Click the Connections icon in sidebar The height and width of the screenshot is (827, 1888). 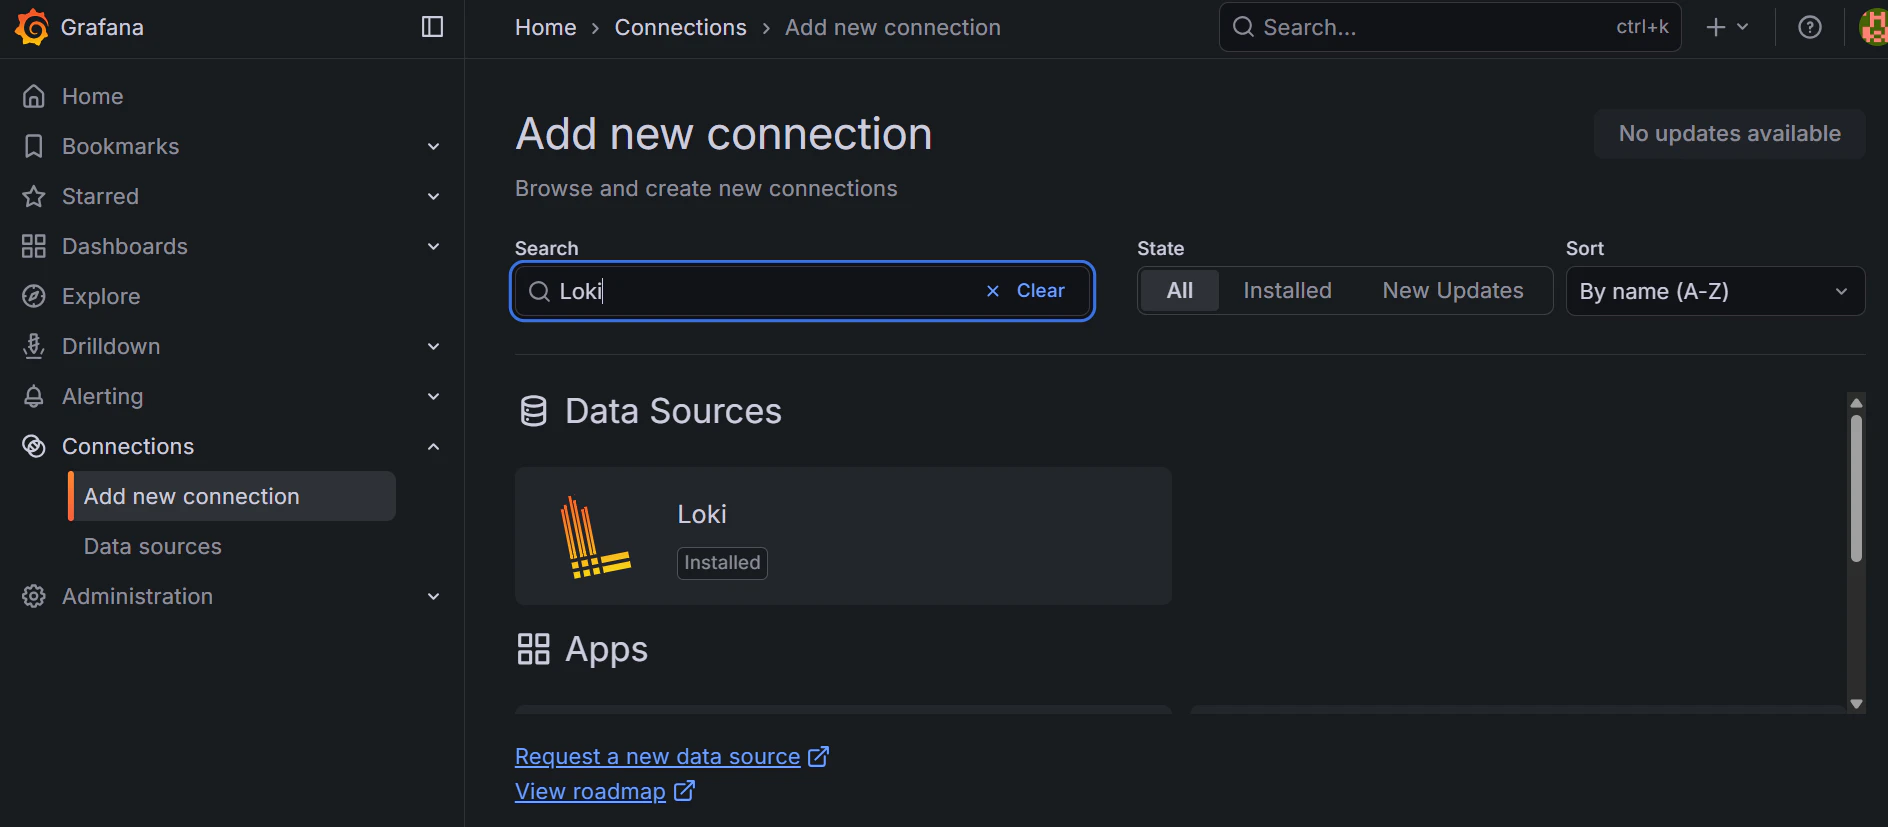coord(34,446)
